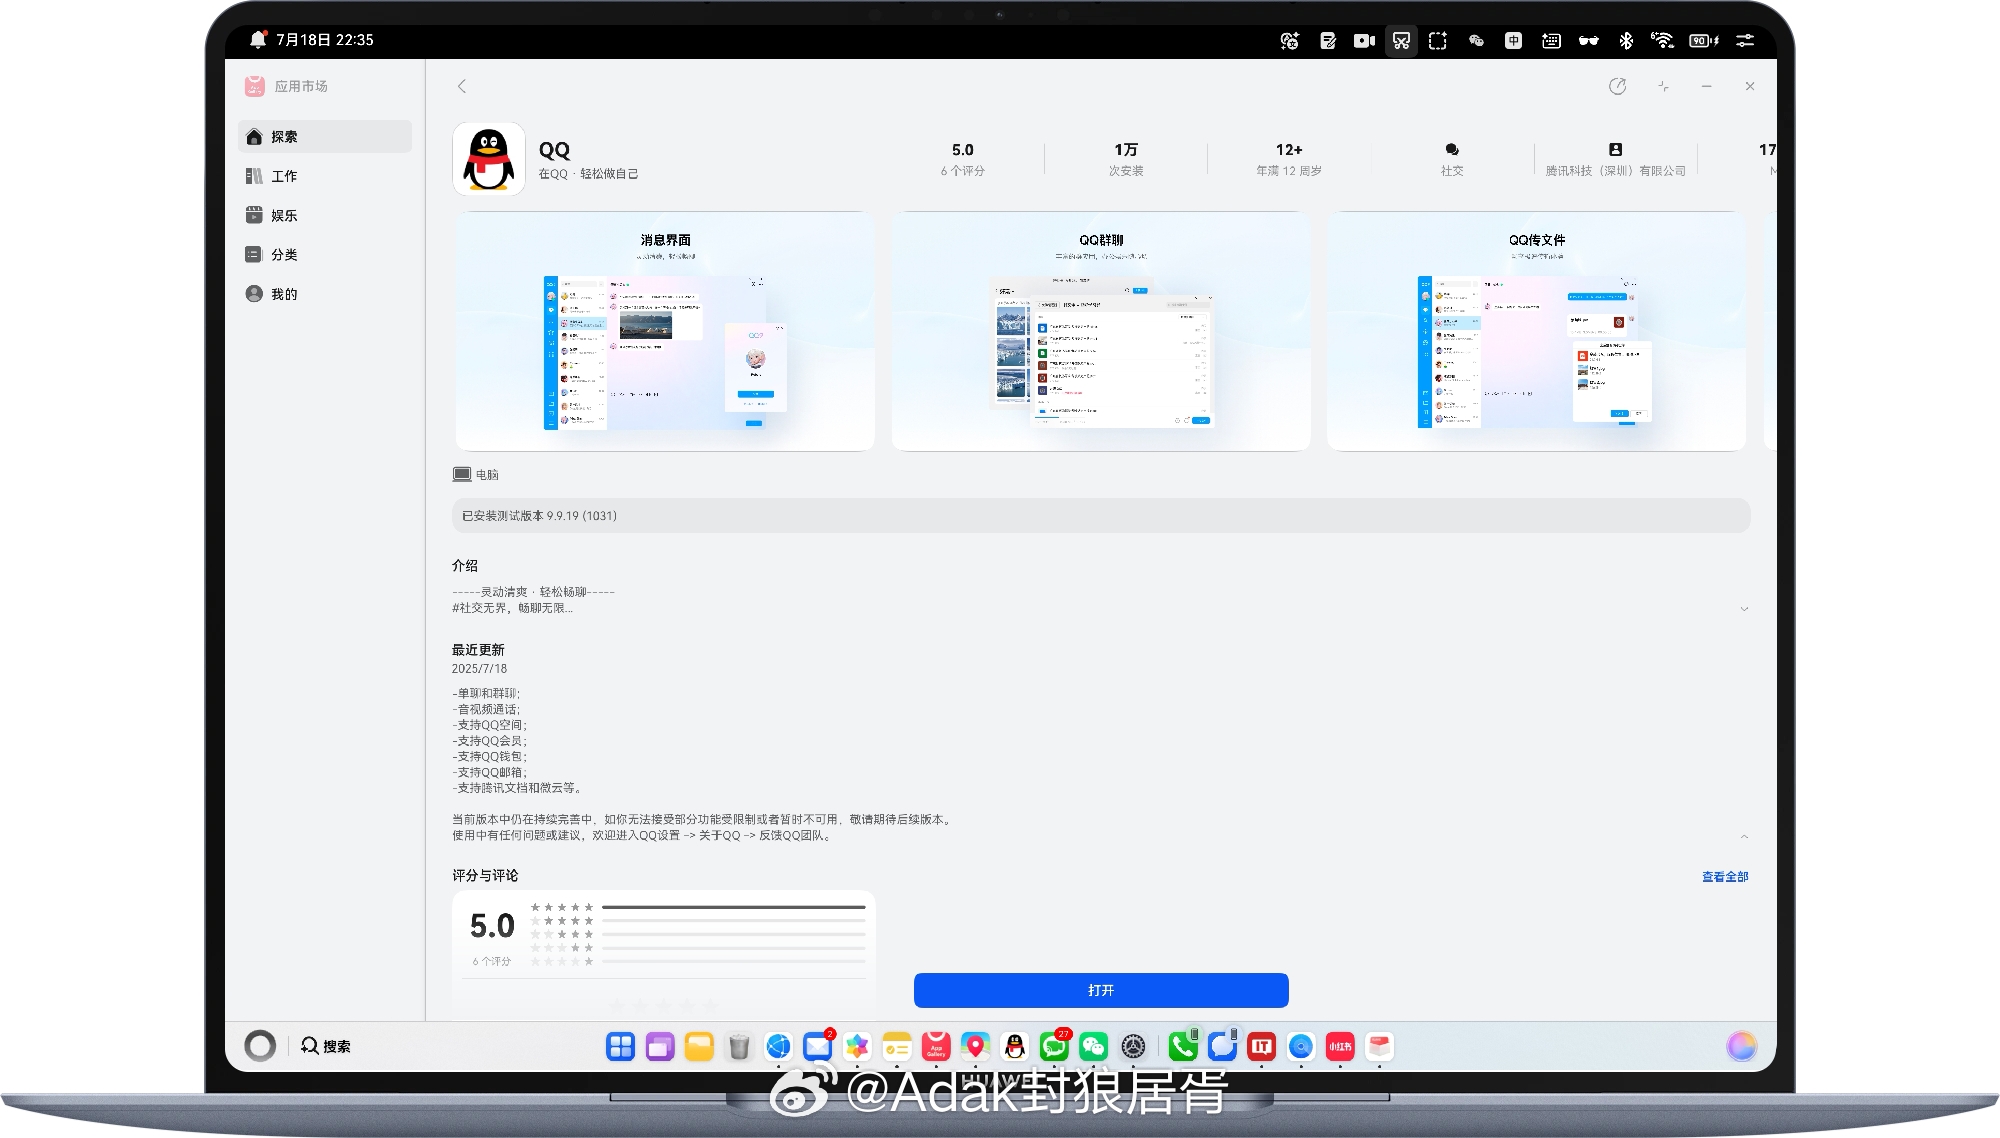Click the share icon in window header

click(1617, 87)
